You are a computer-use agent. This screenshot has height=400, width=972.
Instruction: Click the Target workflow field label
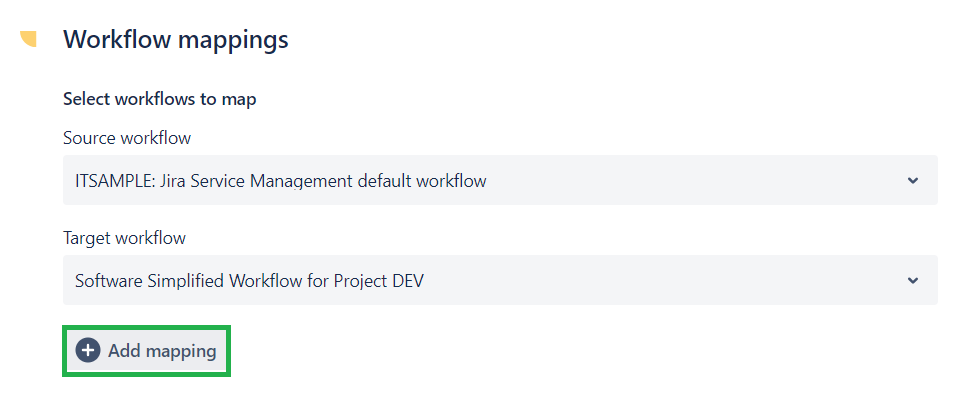[124, 238]
